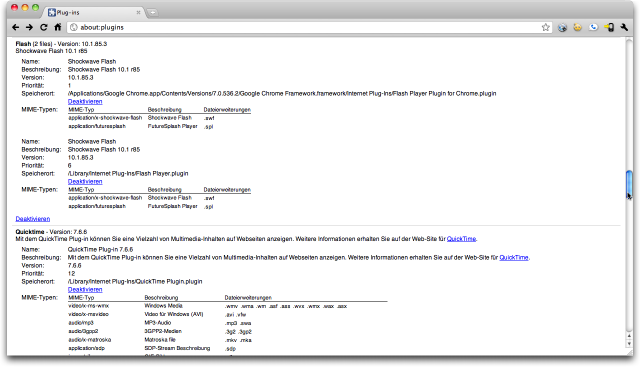
Task: Click QuickTime priority value '12'
Action: coord(71,274)
